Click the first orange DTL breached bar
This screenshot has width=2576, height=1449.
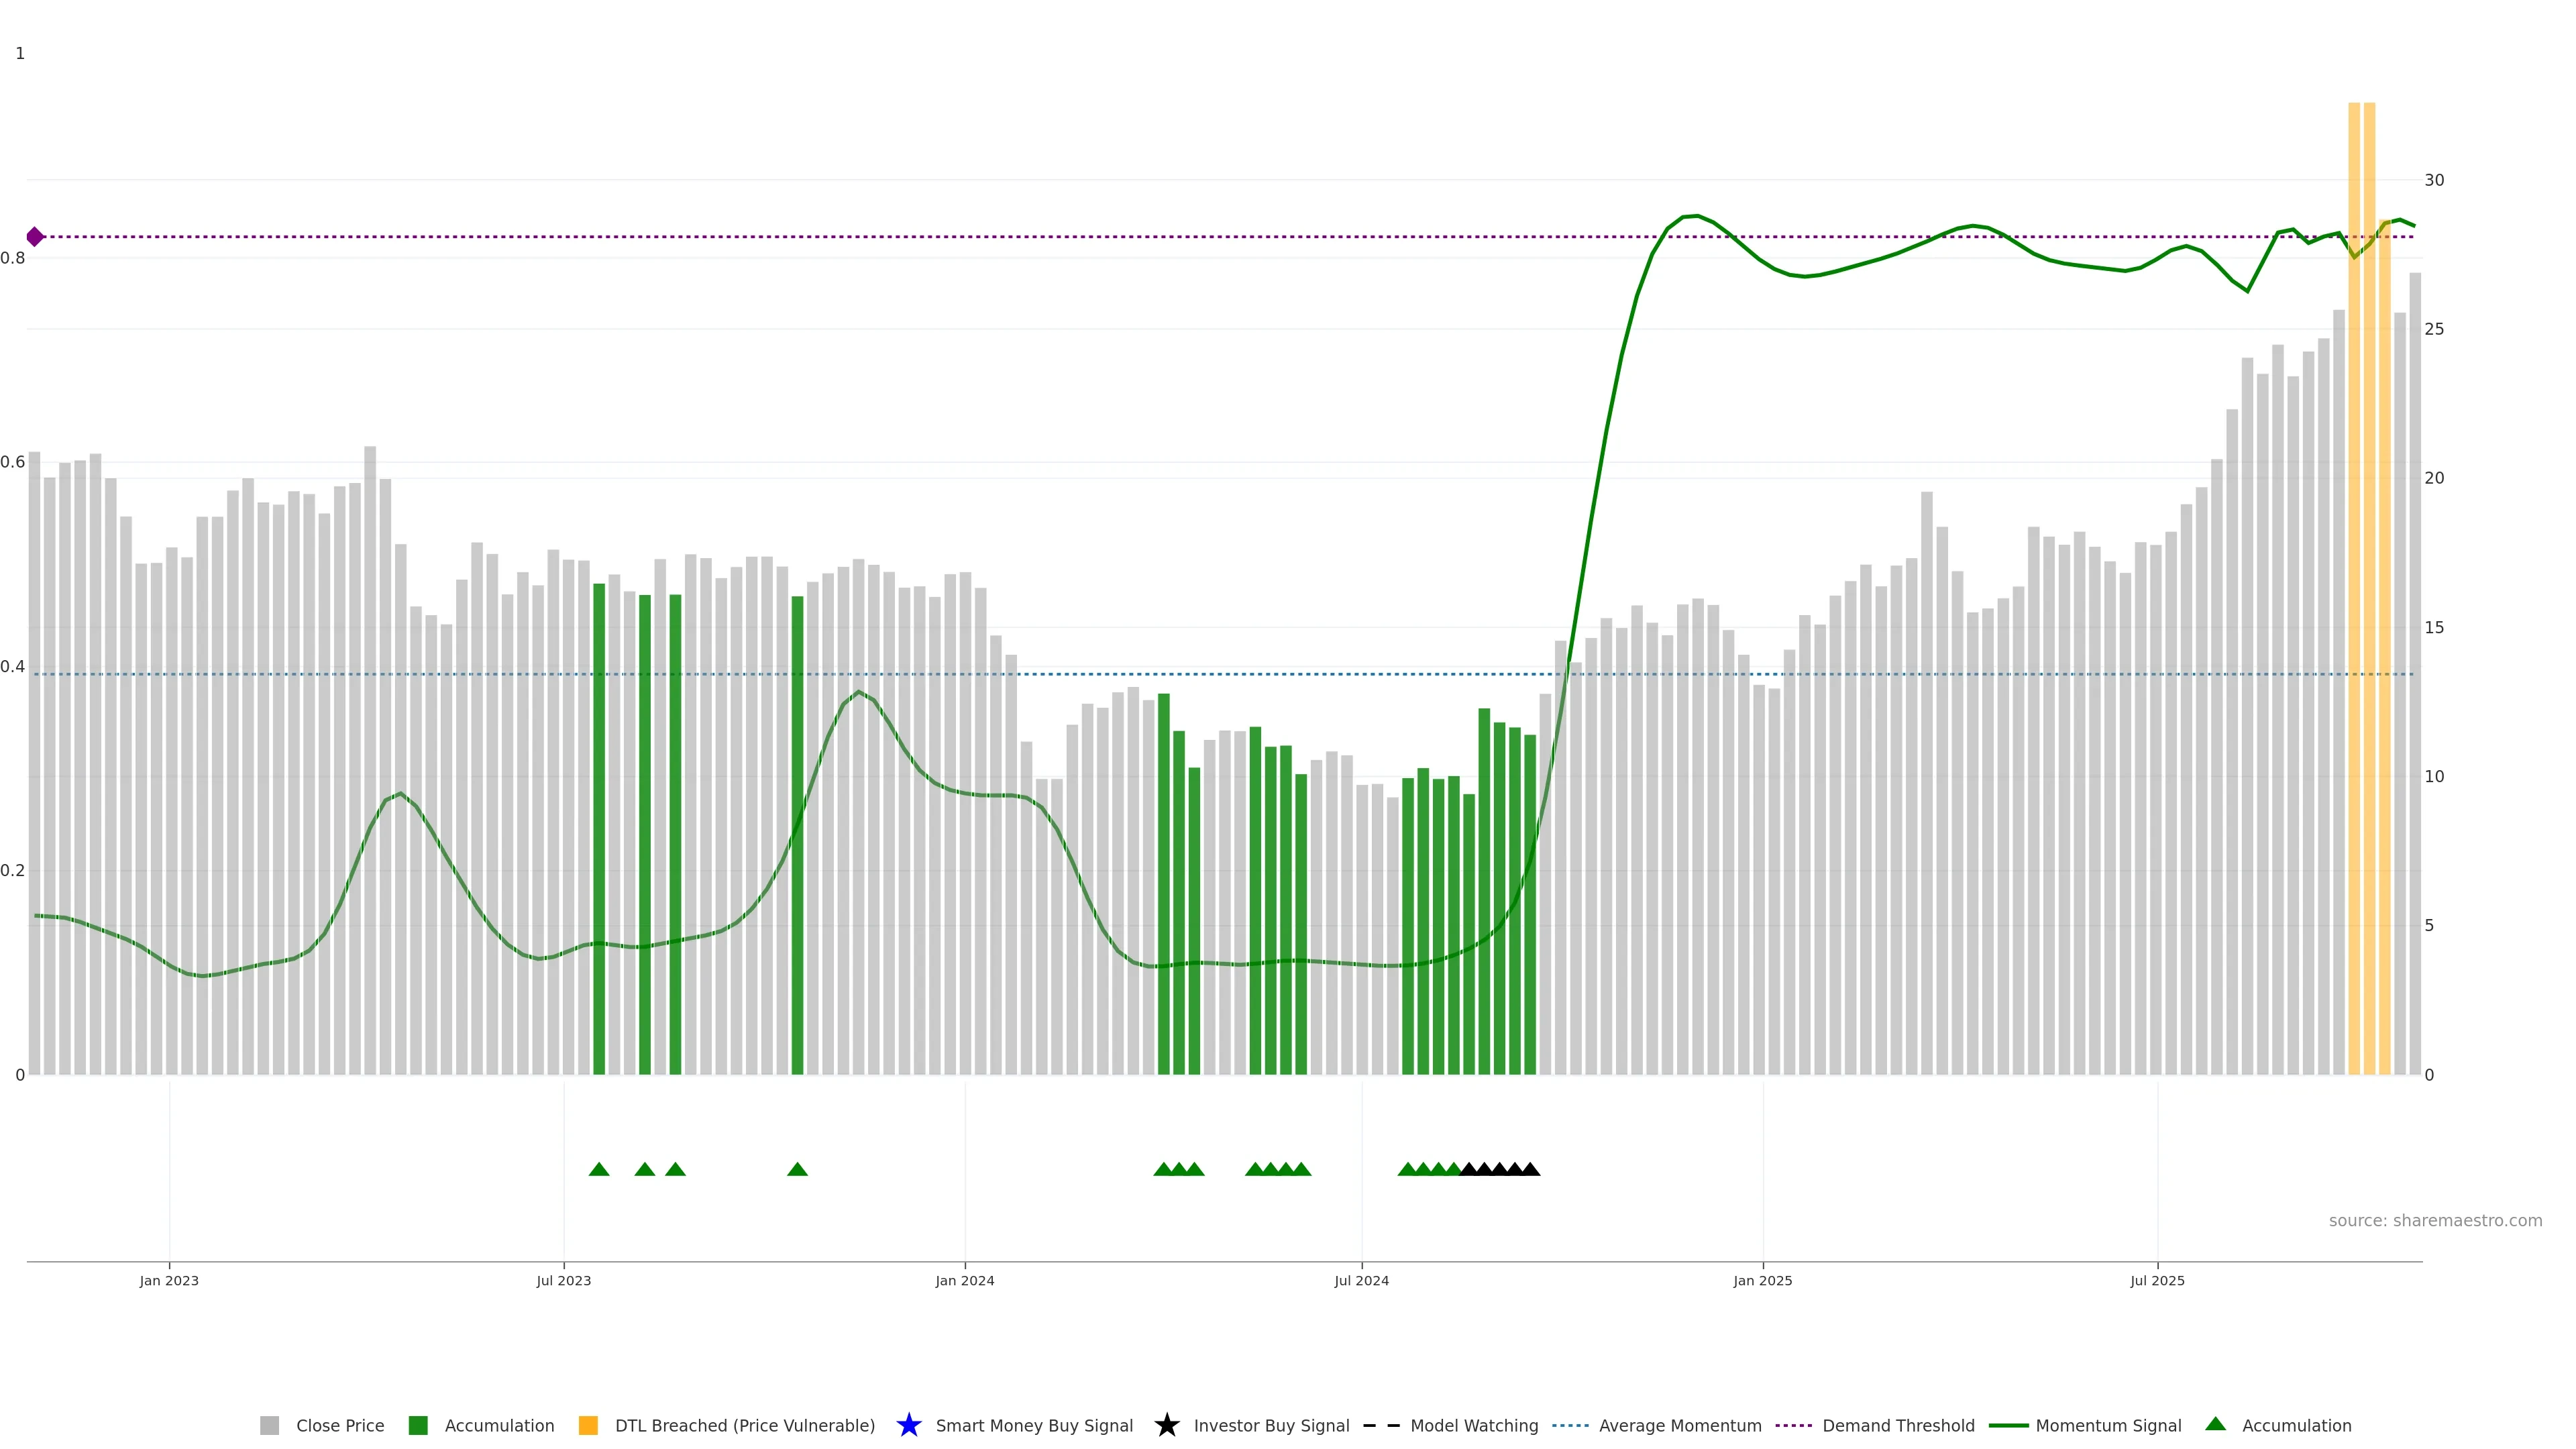[x=2354, y=600]
